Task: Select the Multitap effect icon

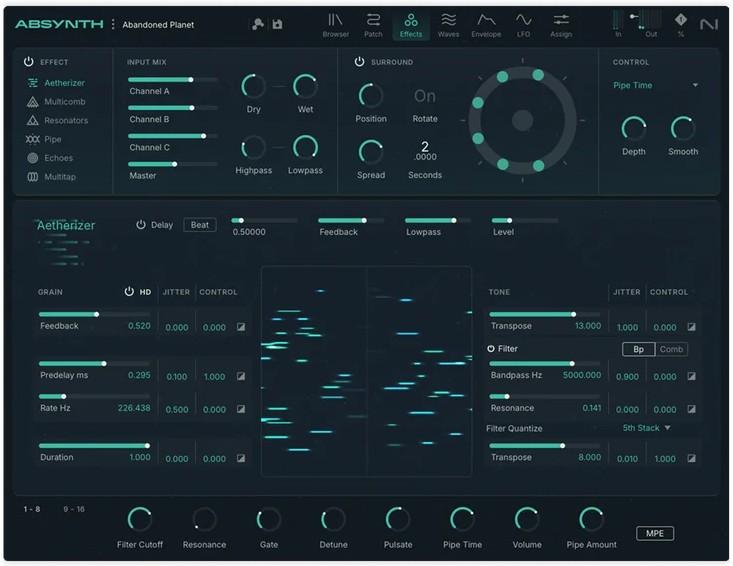Action: pyautogui.click(x=33, y=177)
